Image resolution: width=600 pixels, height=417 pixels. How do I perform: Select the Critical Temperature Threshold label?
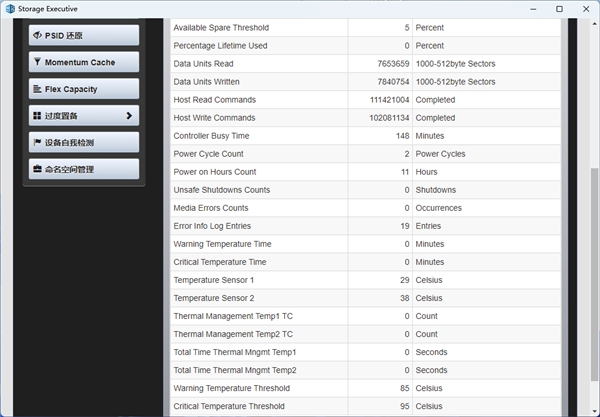point(229,406)
